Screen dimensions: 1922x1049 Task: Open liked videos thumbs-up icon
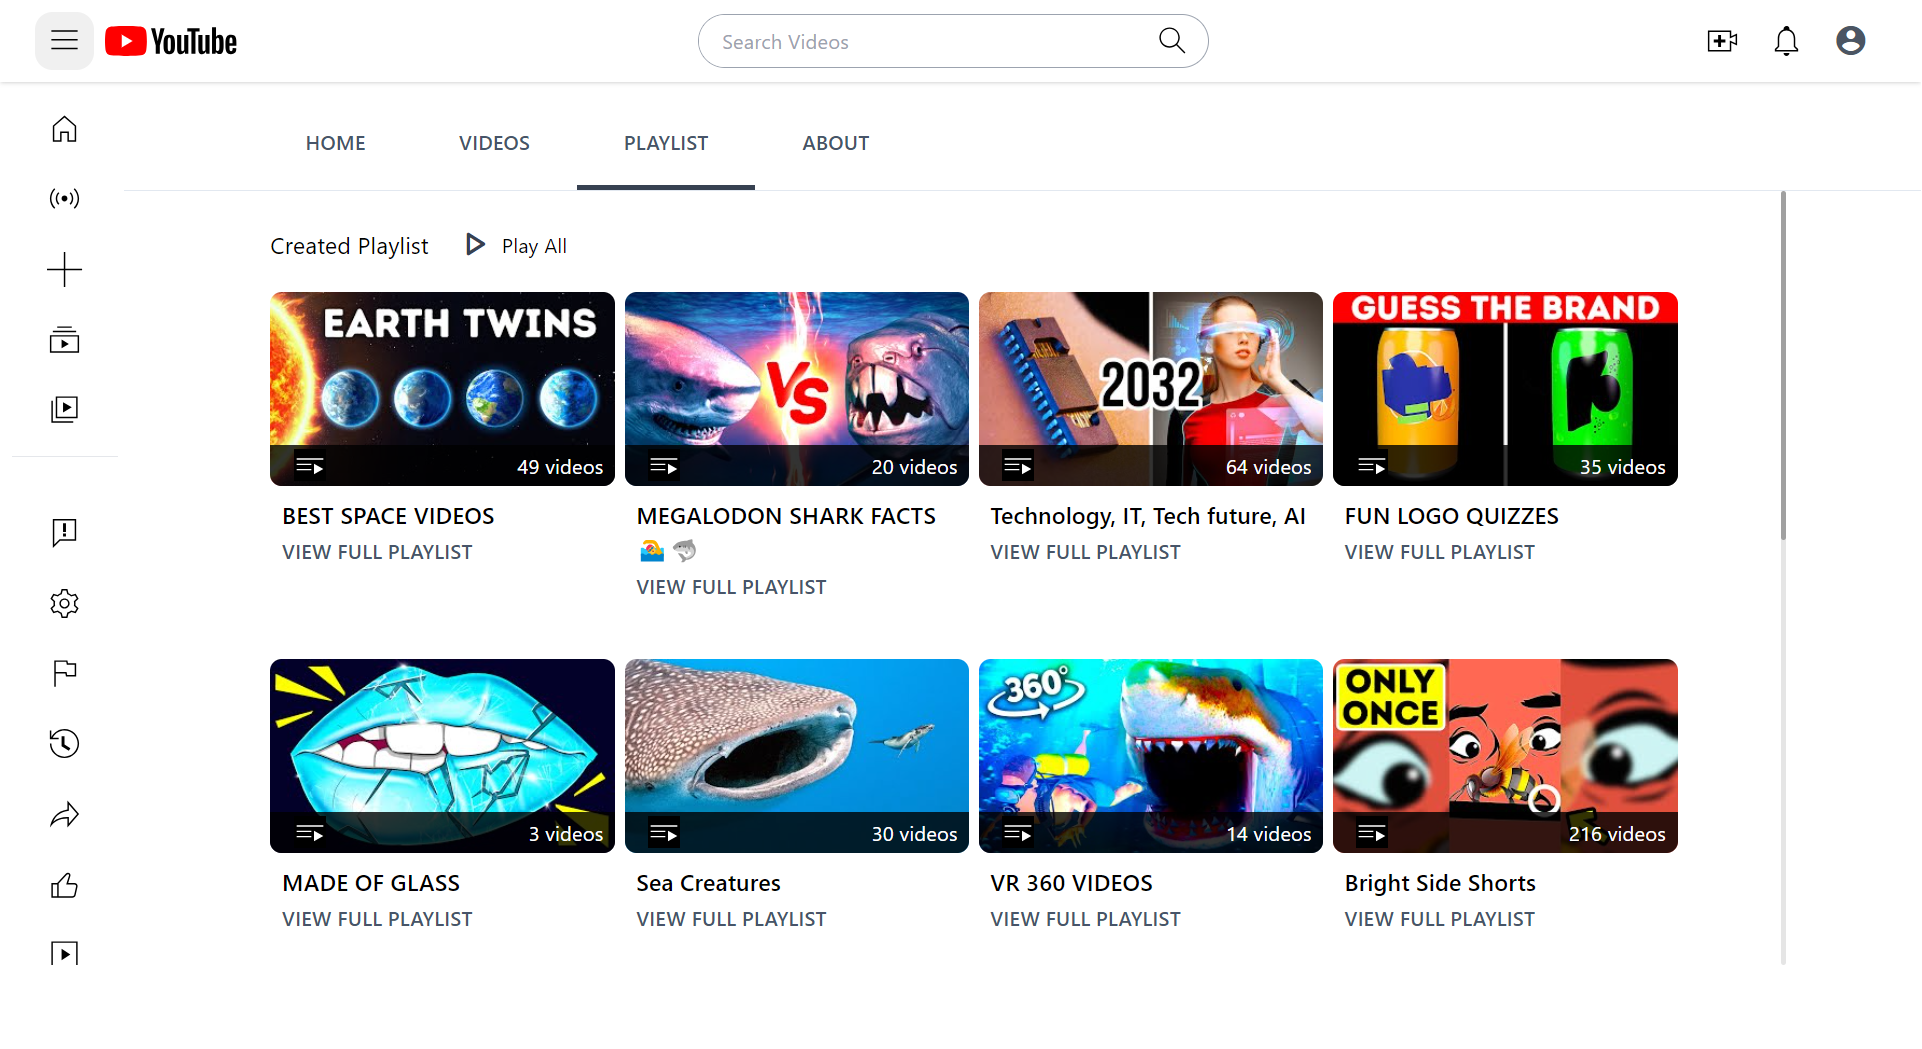pos(64,885)
